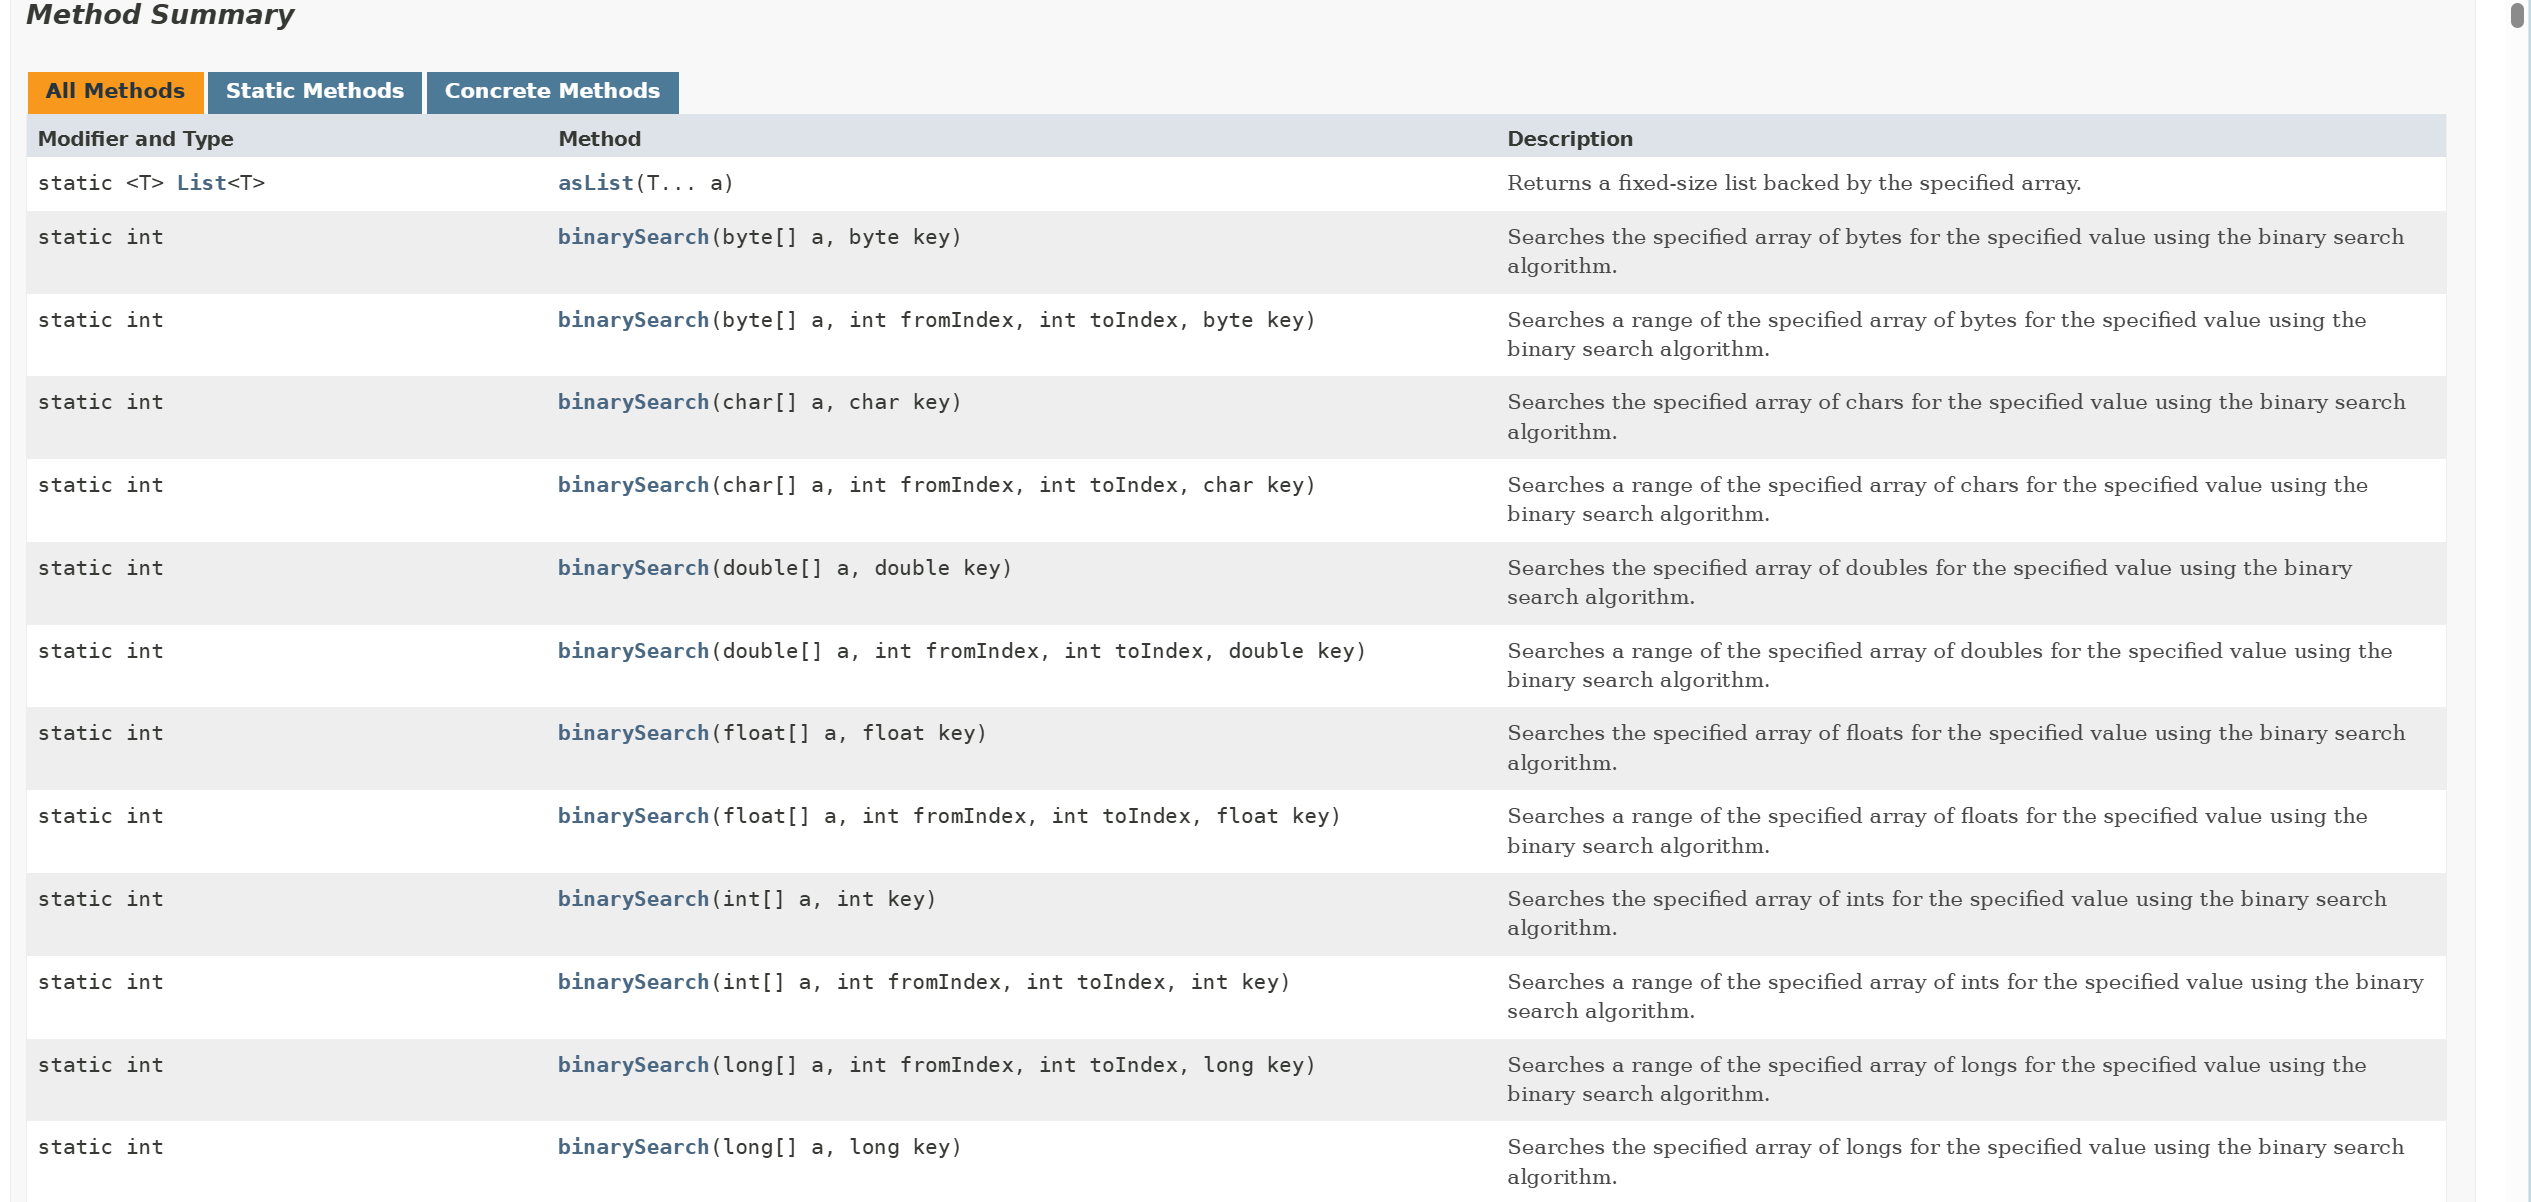Click binarySearch(int[] a, int key) link
Screen dimensions: 2531x1202
point(632,899)
